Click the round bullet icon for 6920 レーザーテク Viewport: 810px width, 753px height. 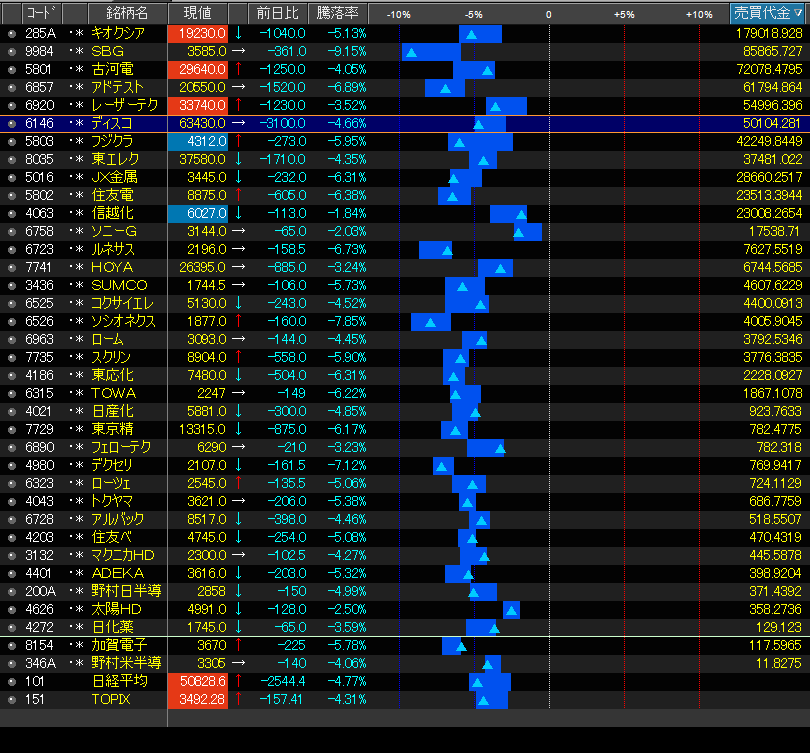(12, 106)
